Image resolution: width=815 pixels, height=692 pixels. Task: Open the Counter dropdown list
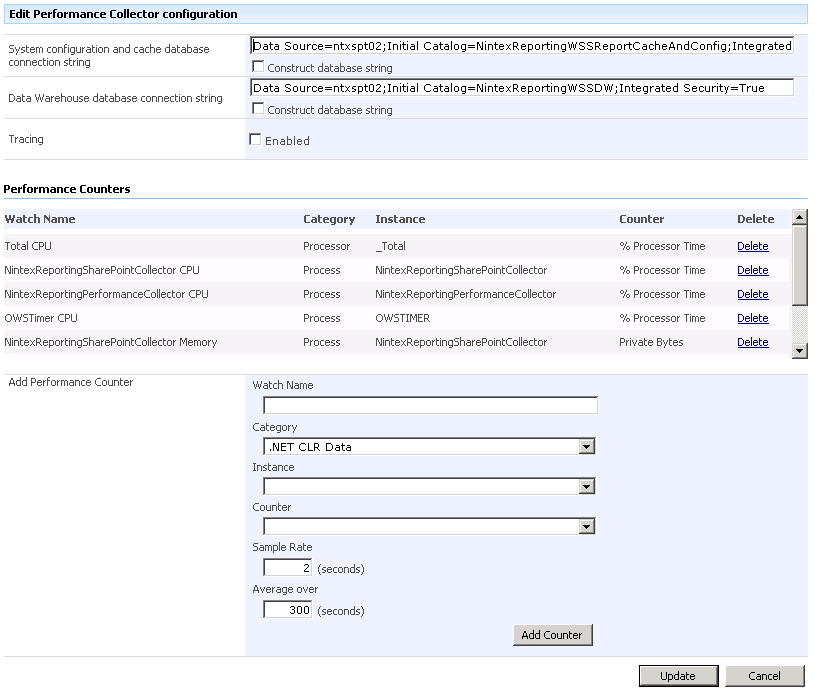[587, 527]
